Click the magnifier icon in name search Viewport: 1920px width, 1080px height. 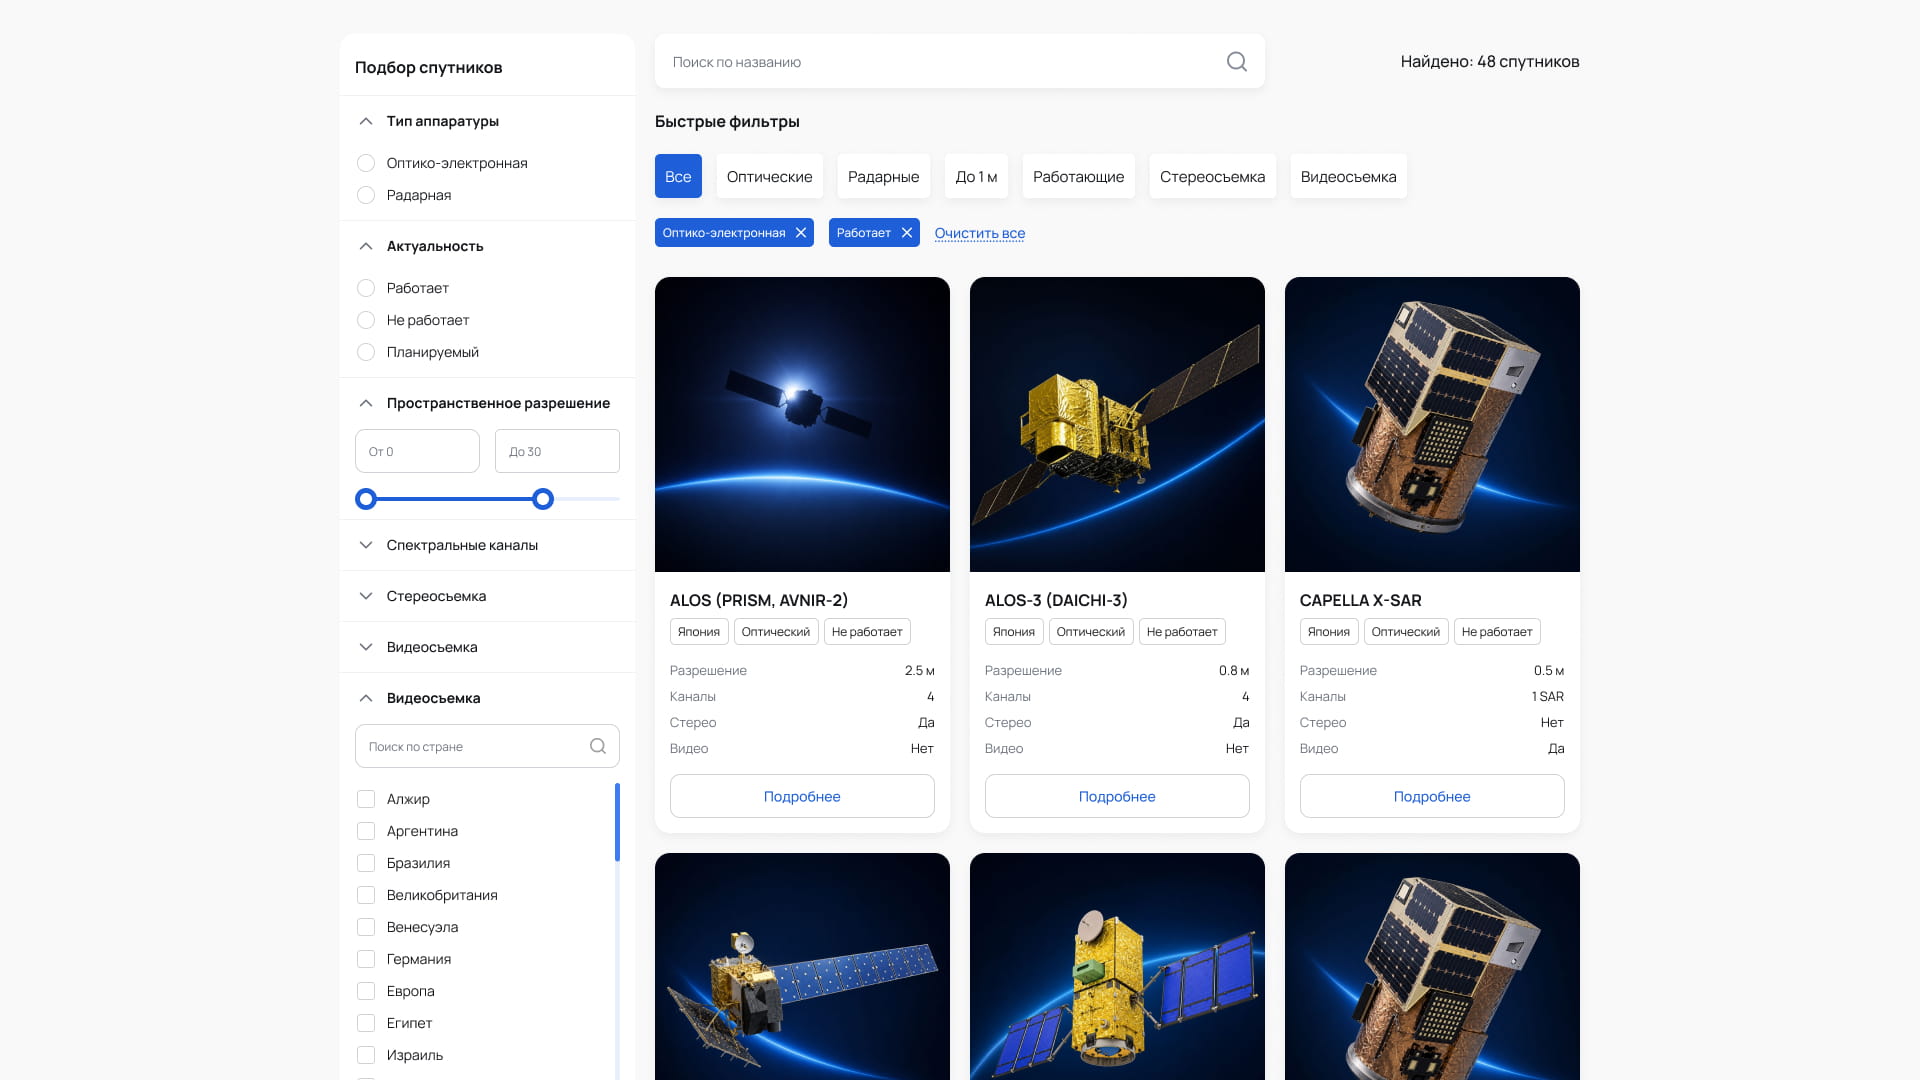pyautogui.click(x=1236, y=61)
